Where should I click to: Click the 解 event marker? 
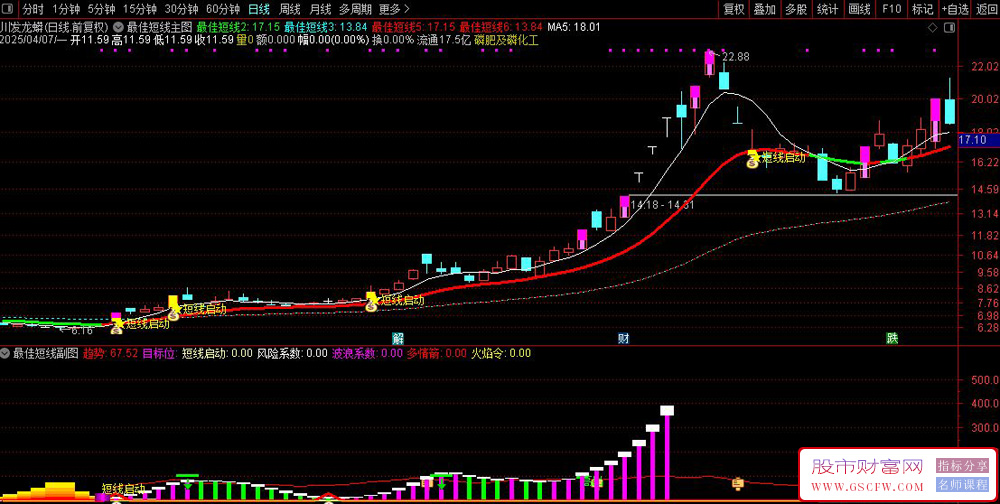397,338
